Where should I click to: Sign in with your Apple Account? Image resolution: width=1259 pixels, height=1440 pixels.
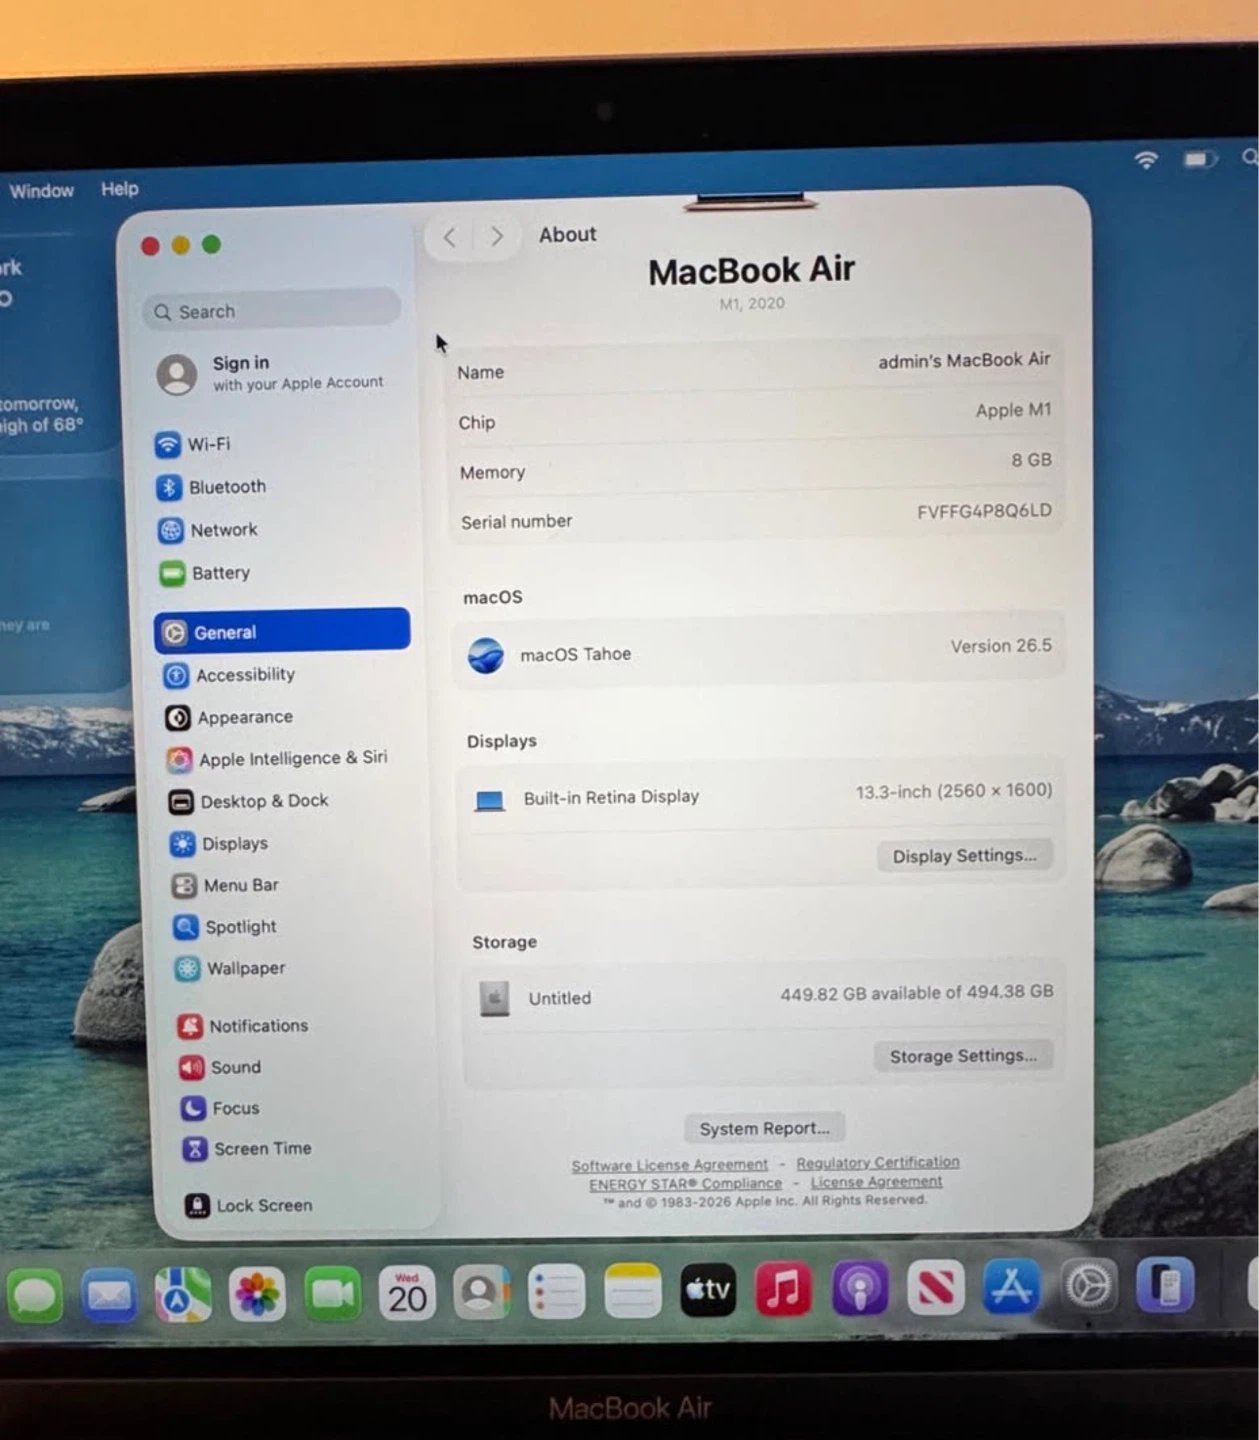click(x=271, y=373)
